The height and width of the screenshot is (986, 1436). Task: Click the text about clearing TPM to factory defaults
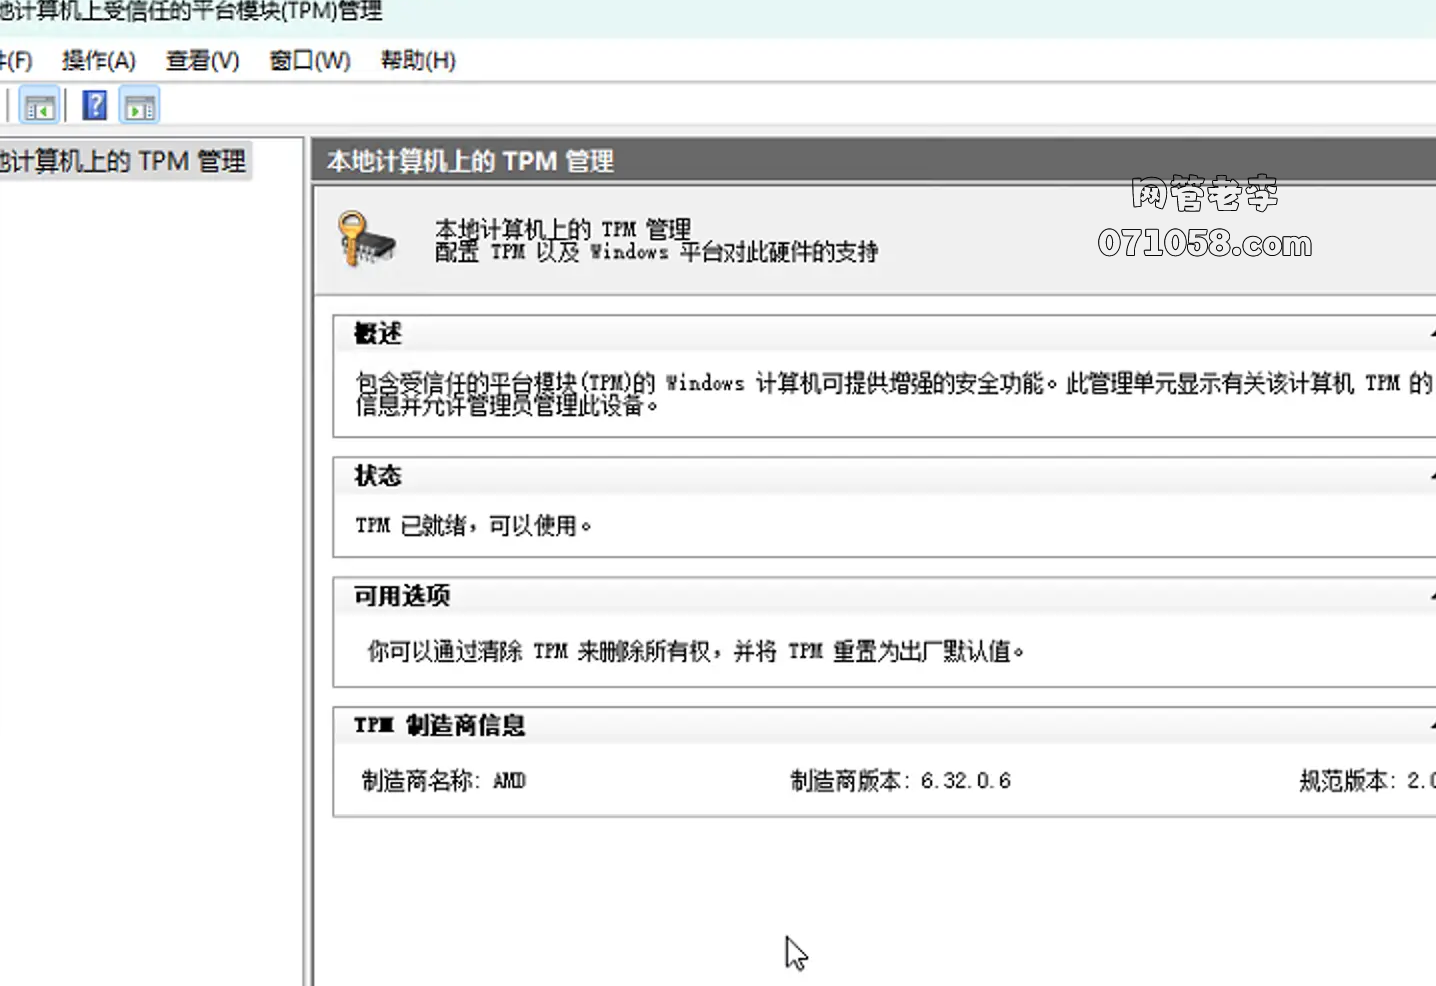tap(695, 652)
